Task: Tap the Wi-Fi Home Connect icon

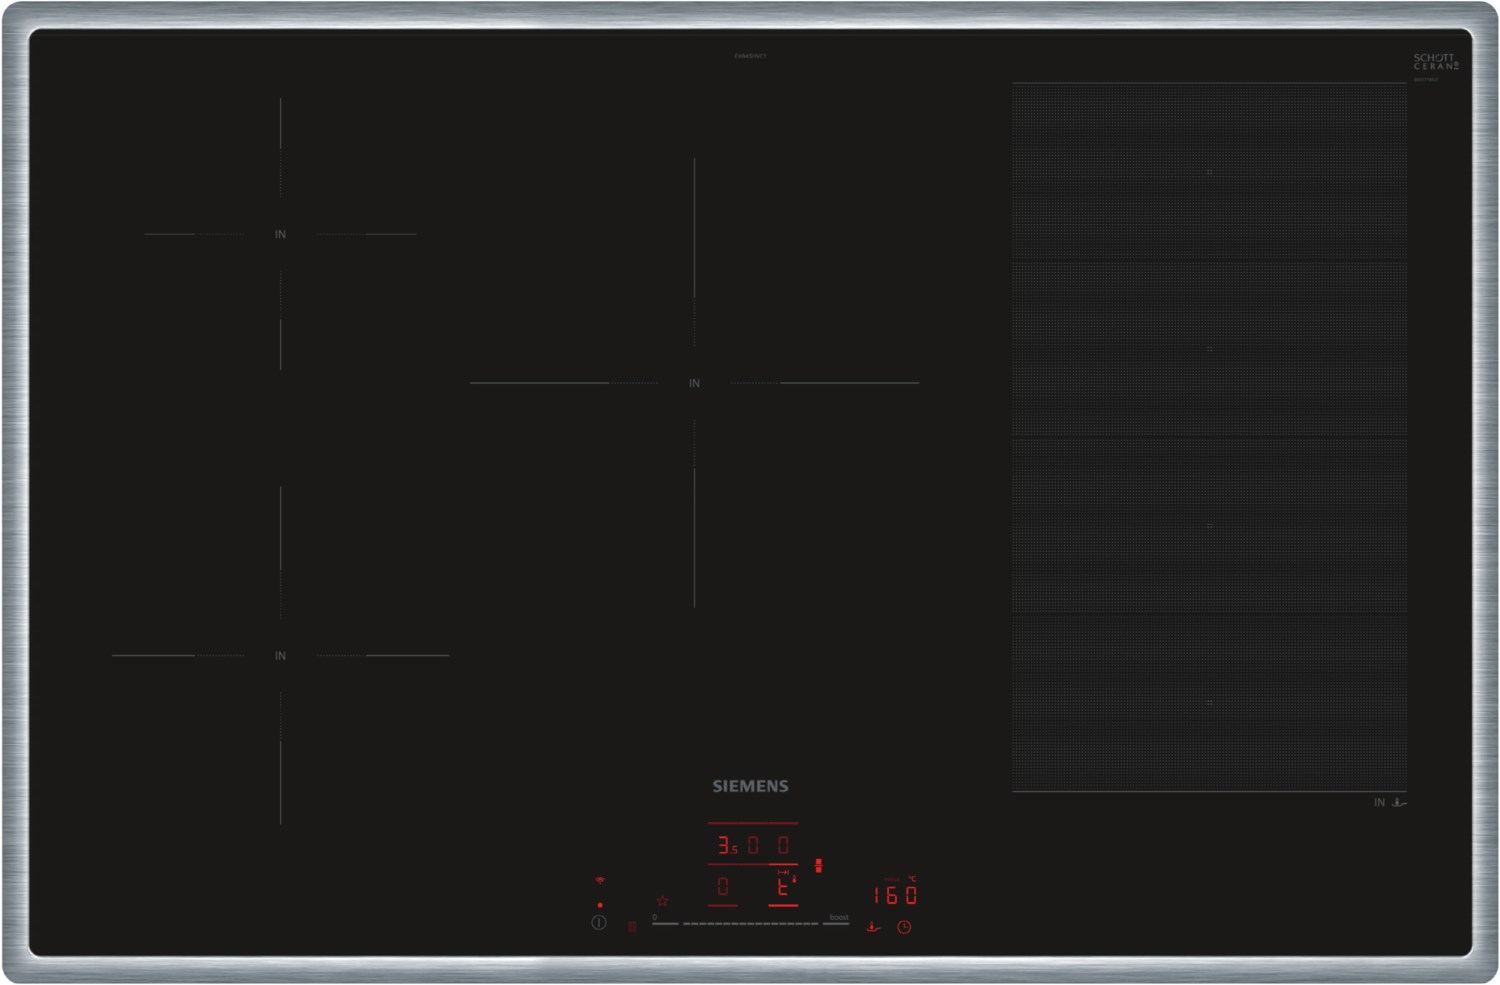Action: tap(600, 880)
